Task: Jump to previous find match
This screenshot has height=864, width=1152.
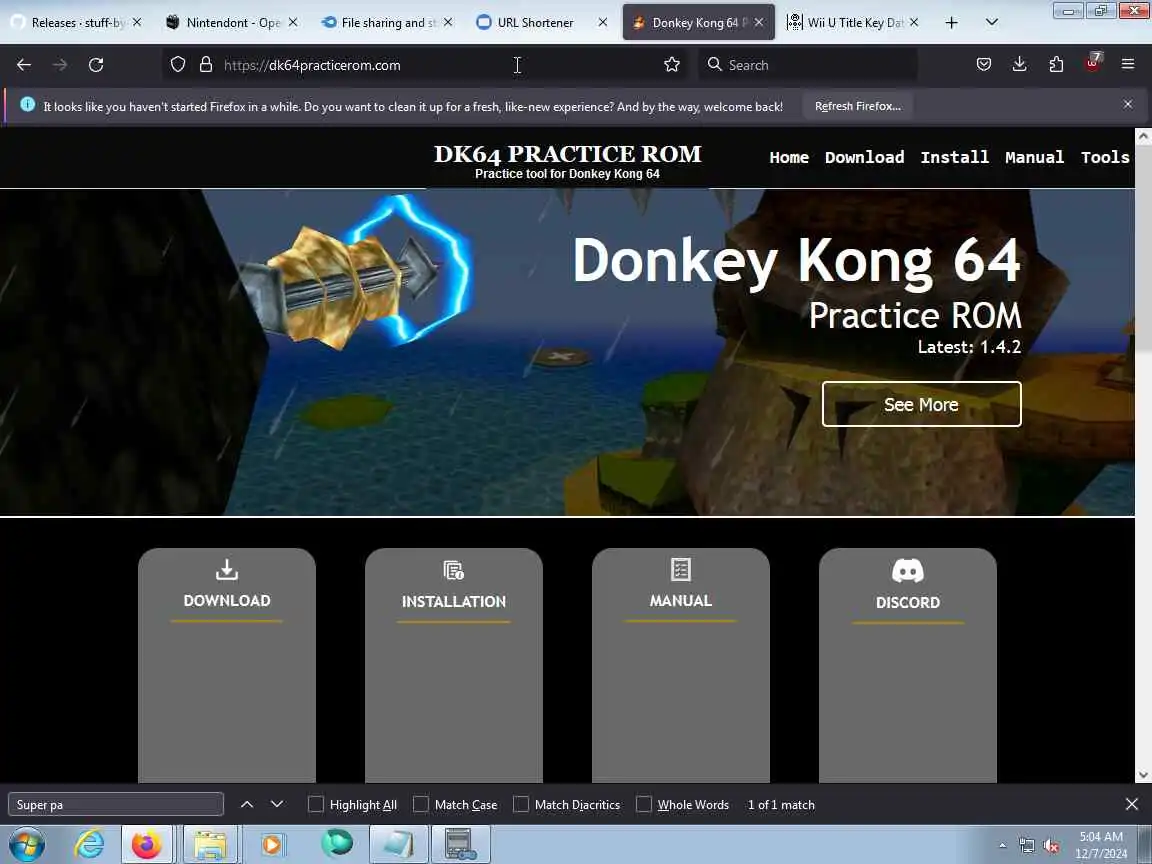Action: point(247,804)
